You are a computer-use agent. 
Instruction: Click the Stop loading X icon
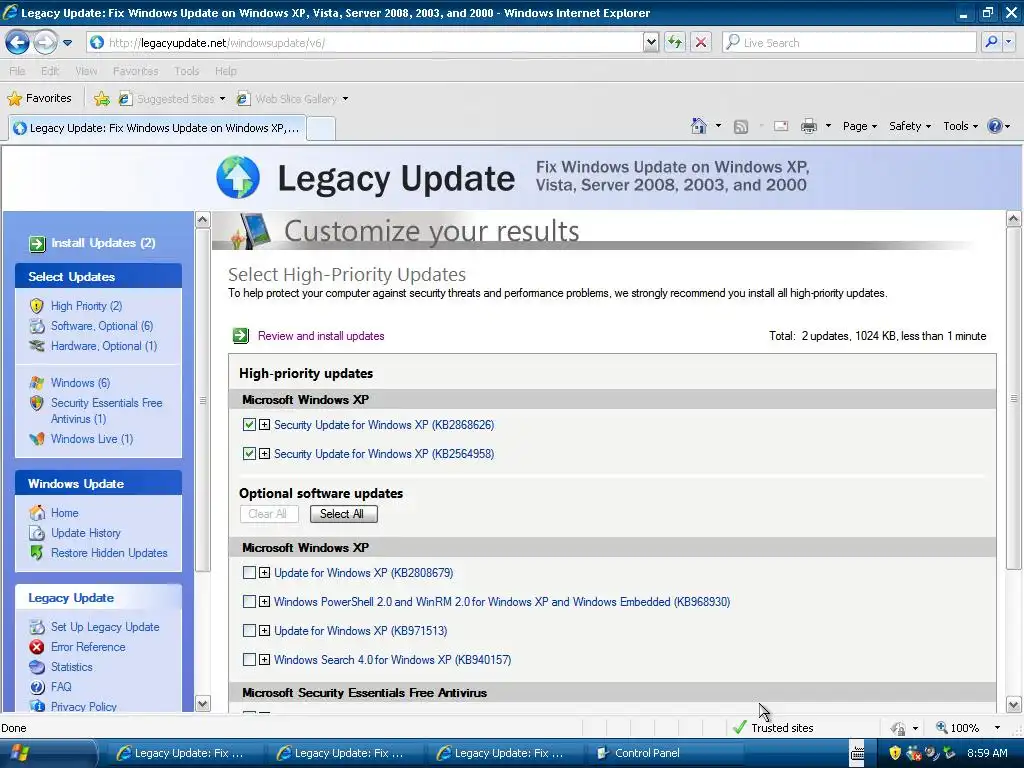tap(701, 42)
